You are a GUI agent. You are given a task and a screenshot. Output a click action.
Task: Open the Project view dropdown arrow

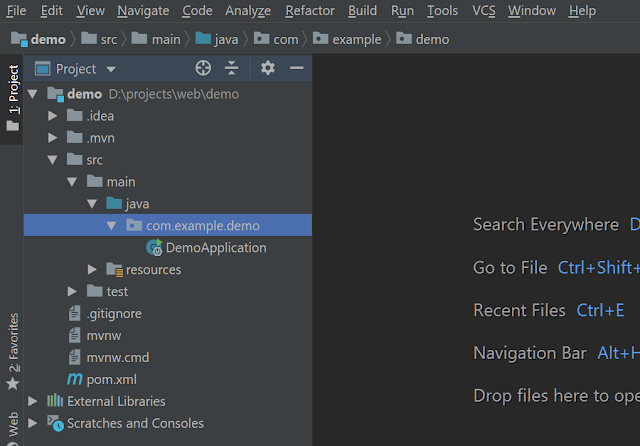(x=111, y=69)
